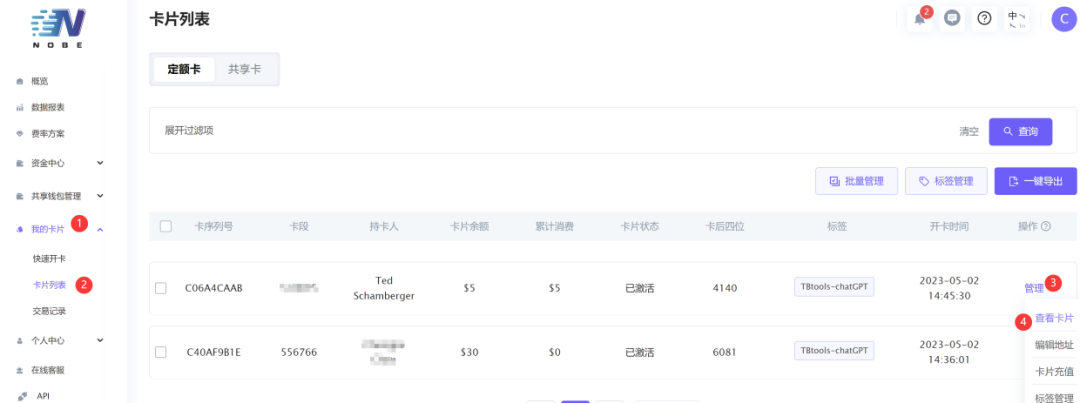Expand the 个人中心 menu arrow
1080x403 pixels.
[x=100, y=340]
